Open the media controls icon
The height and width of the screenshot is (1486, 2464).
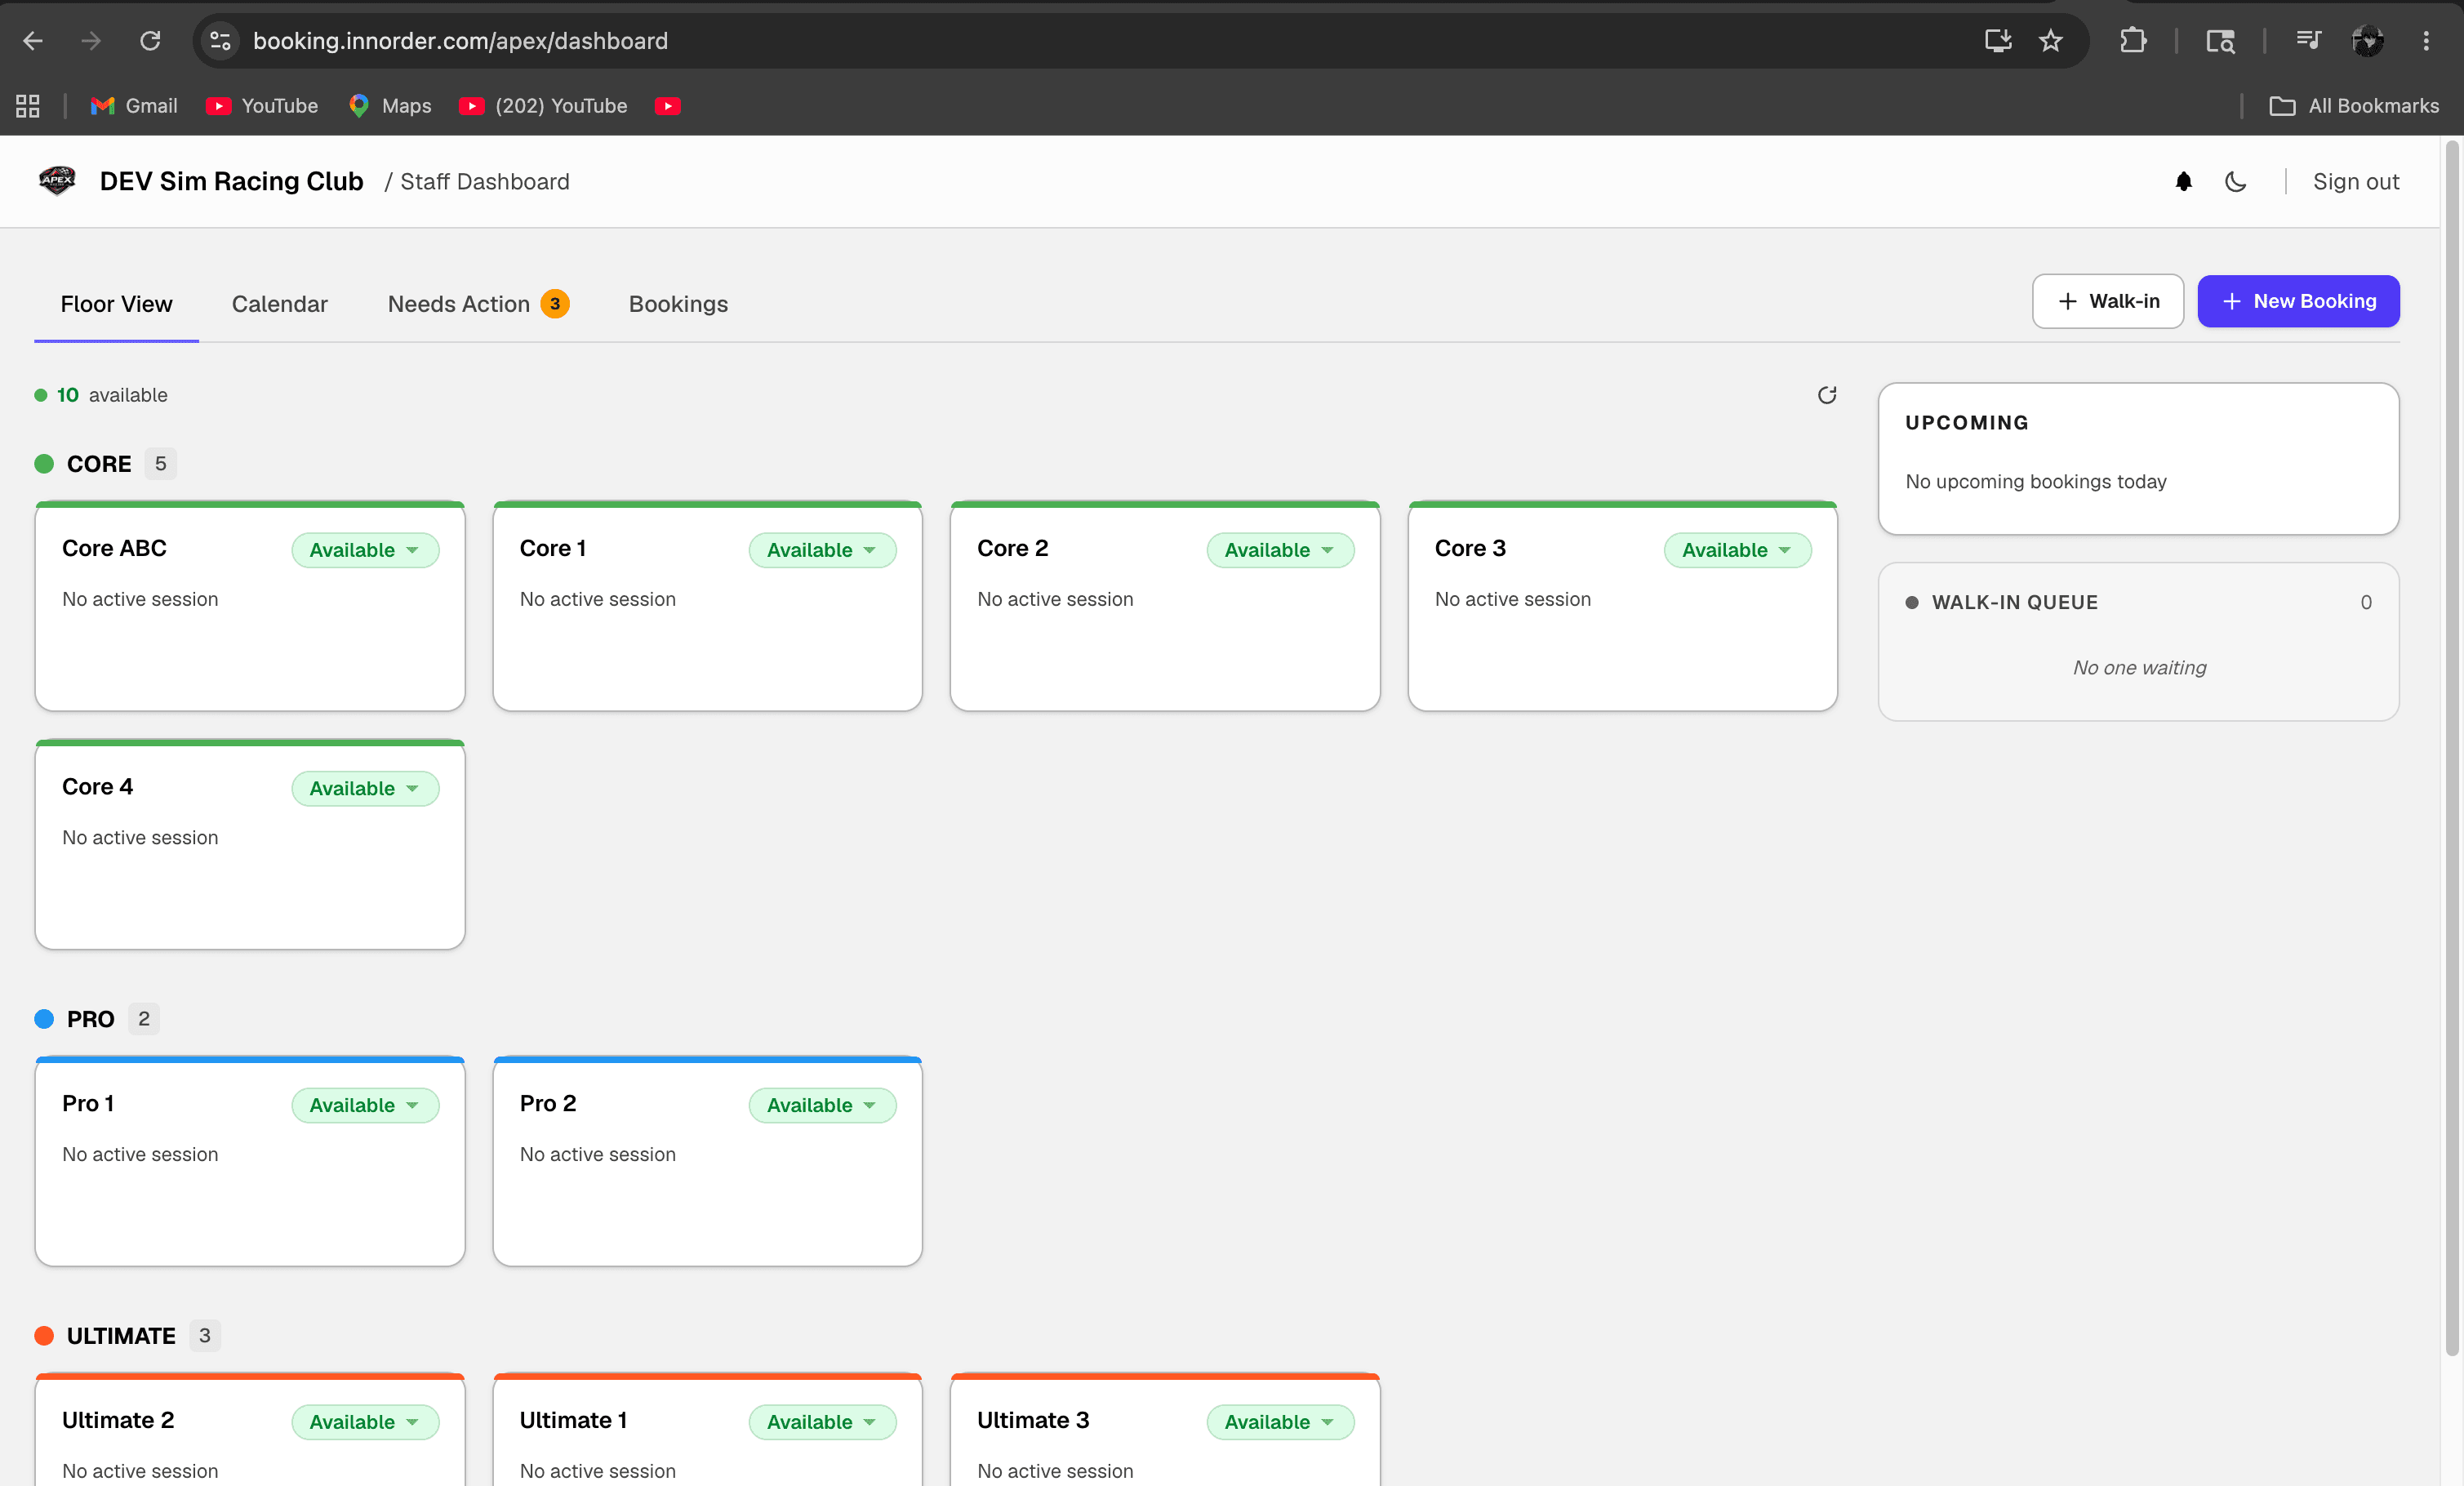pos(2308,41)
